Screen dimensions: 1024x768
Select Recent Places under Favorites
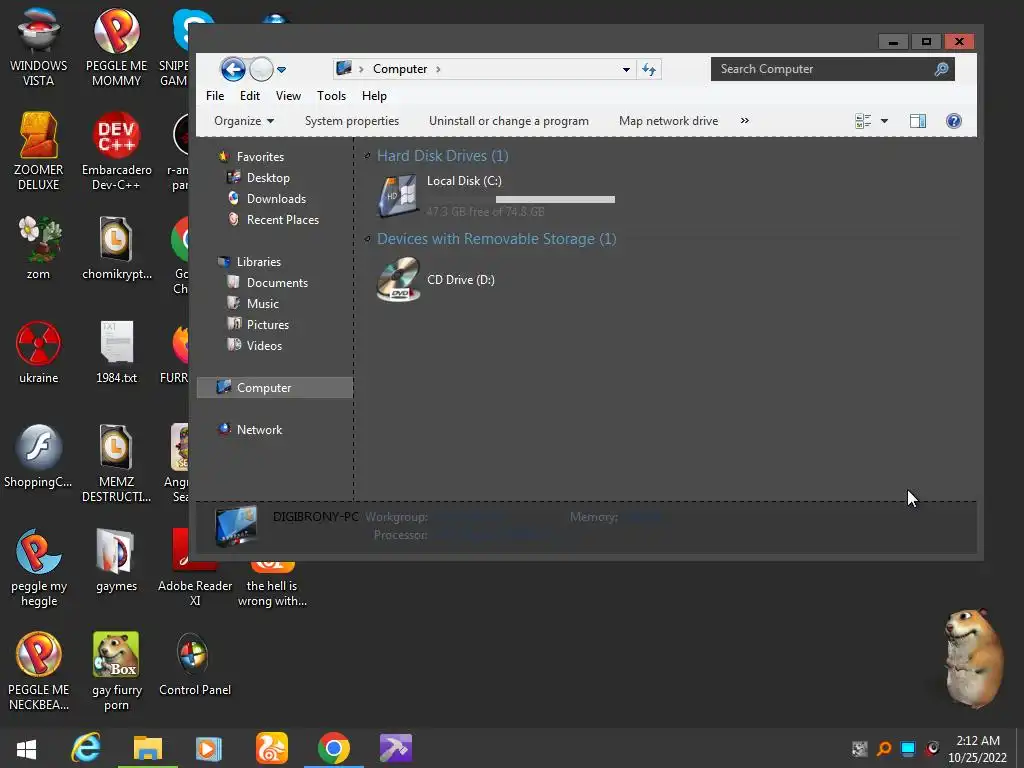coord(282,220)
